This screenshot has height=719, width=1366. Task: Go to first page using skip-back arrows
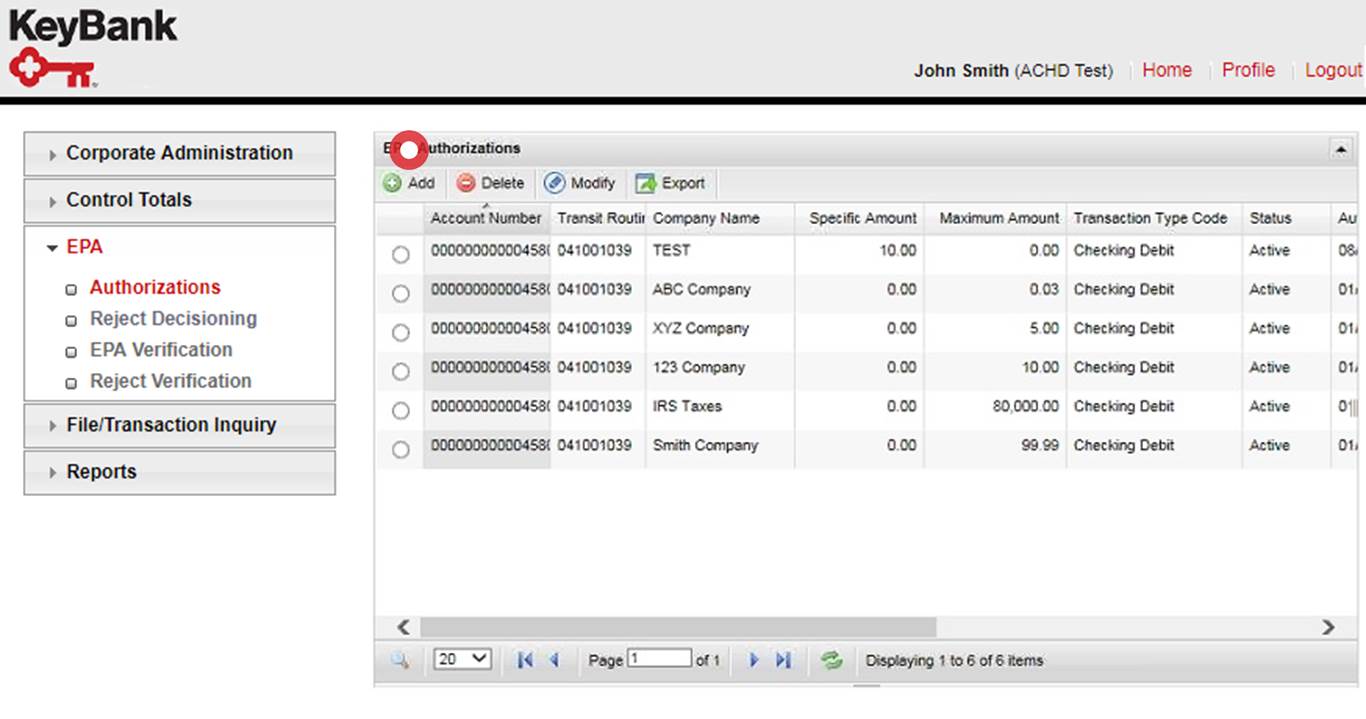click(x=524, y=659)
